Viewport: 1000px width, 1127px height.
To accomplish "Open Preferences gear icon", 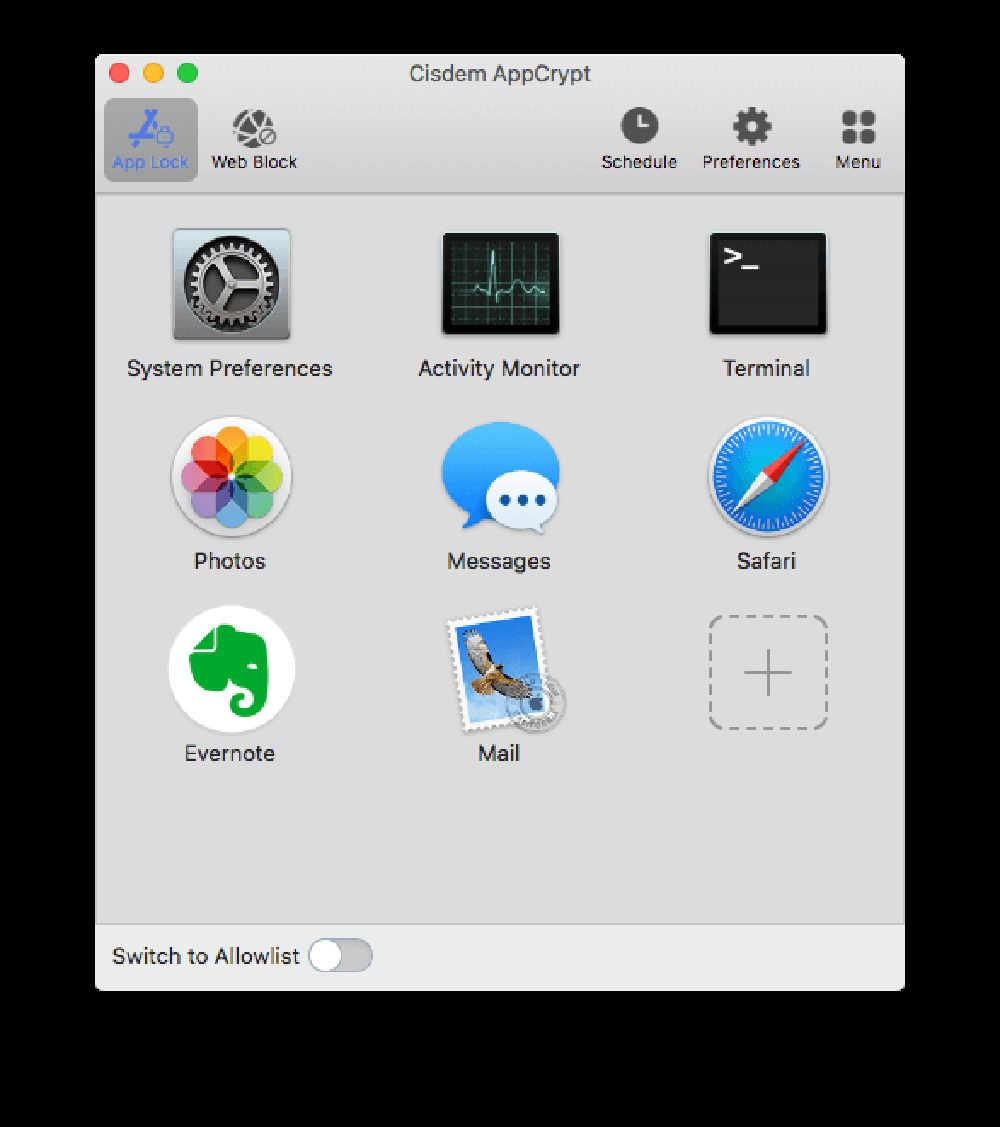I will (751, 126).
